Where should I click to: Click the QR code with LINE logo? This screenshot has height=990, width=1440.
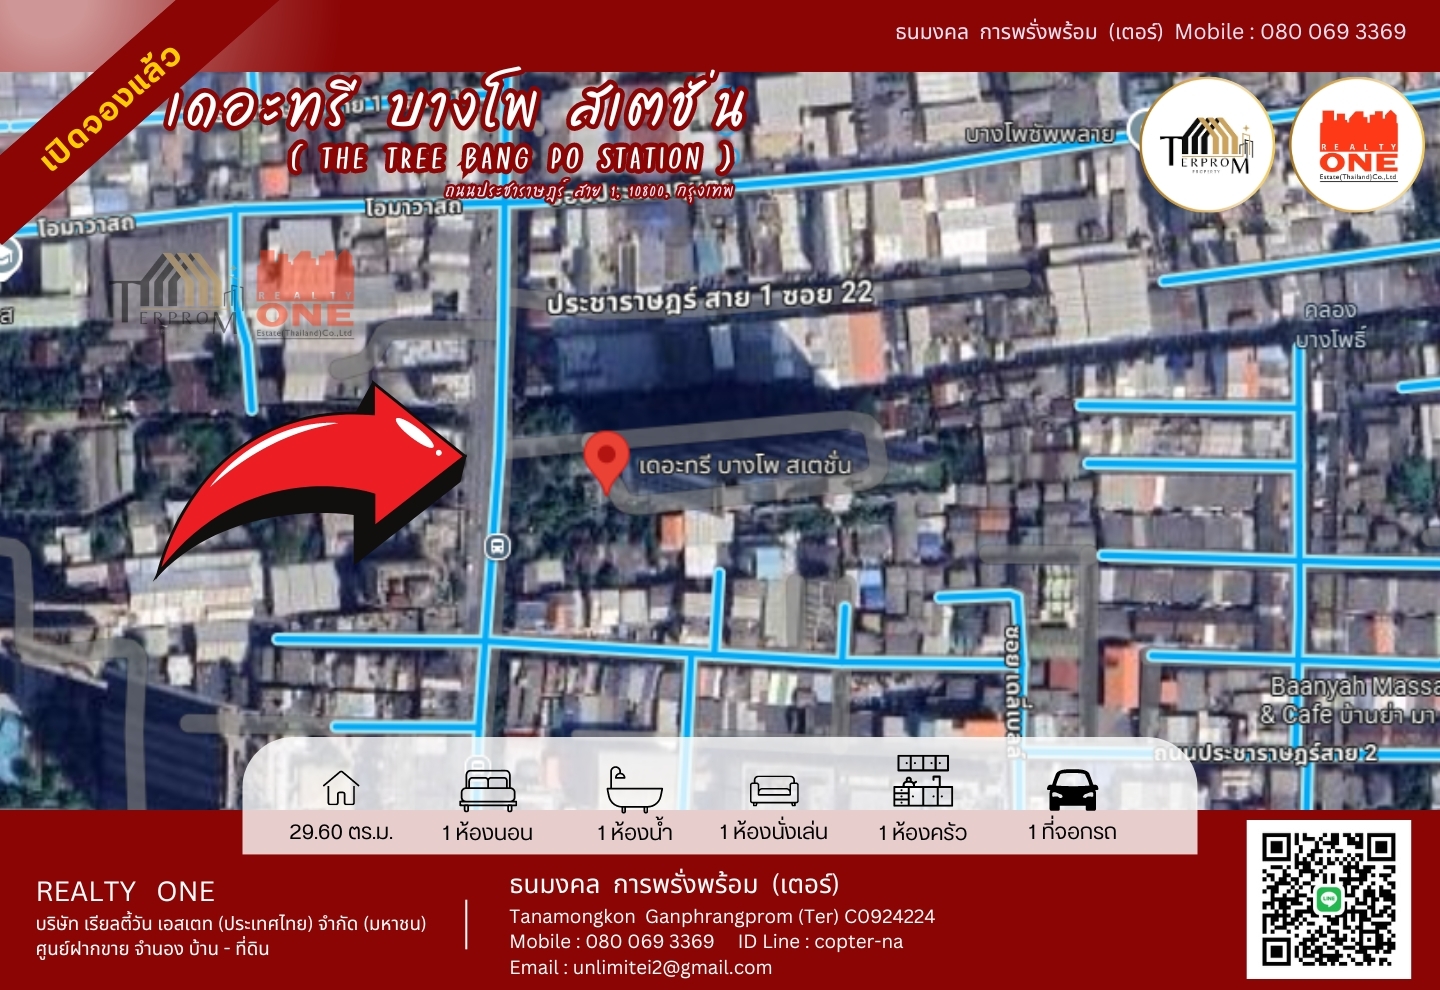coord(1328,899)
